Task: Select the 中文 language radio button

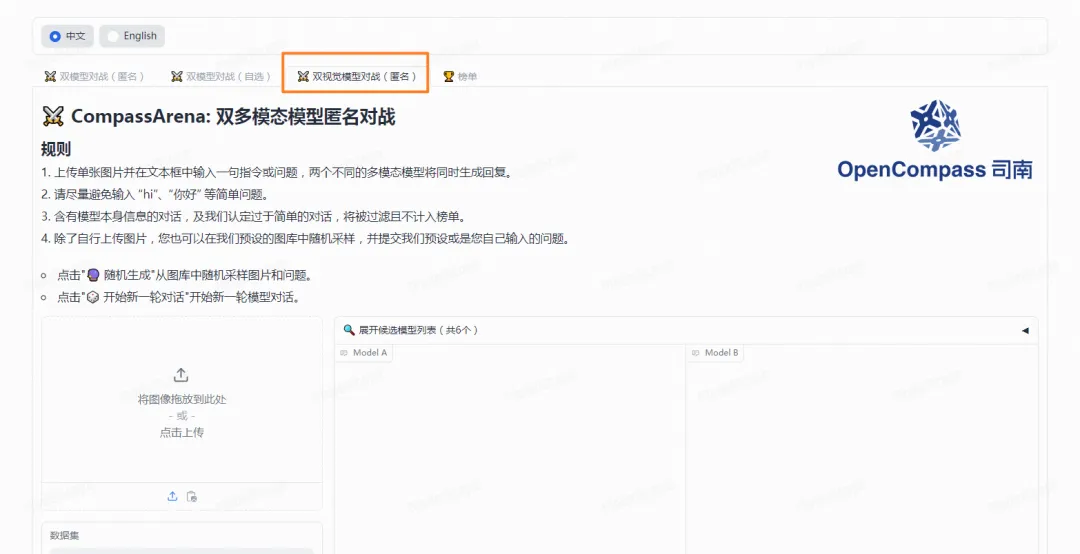Action: [67, 36]
